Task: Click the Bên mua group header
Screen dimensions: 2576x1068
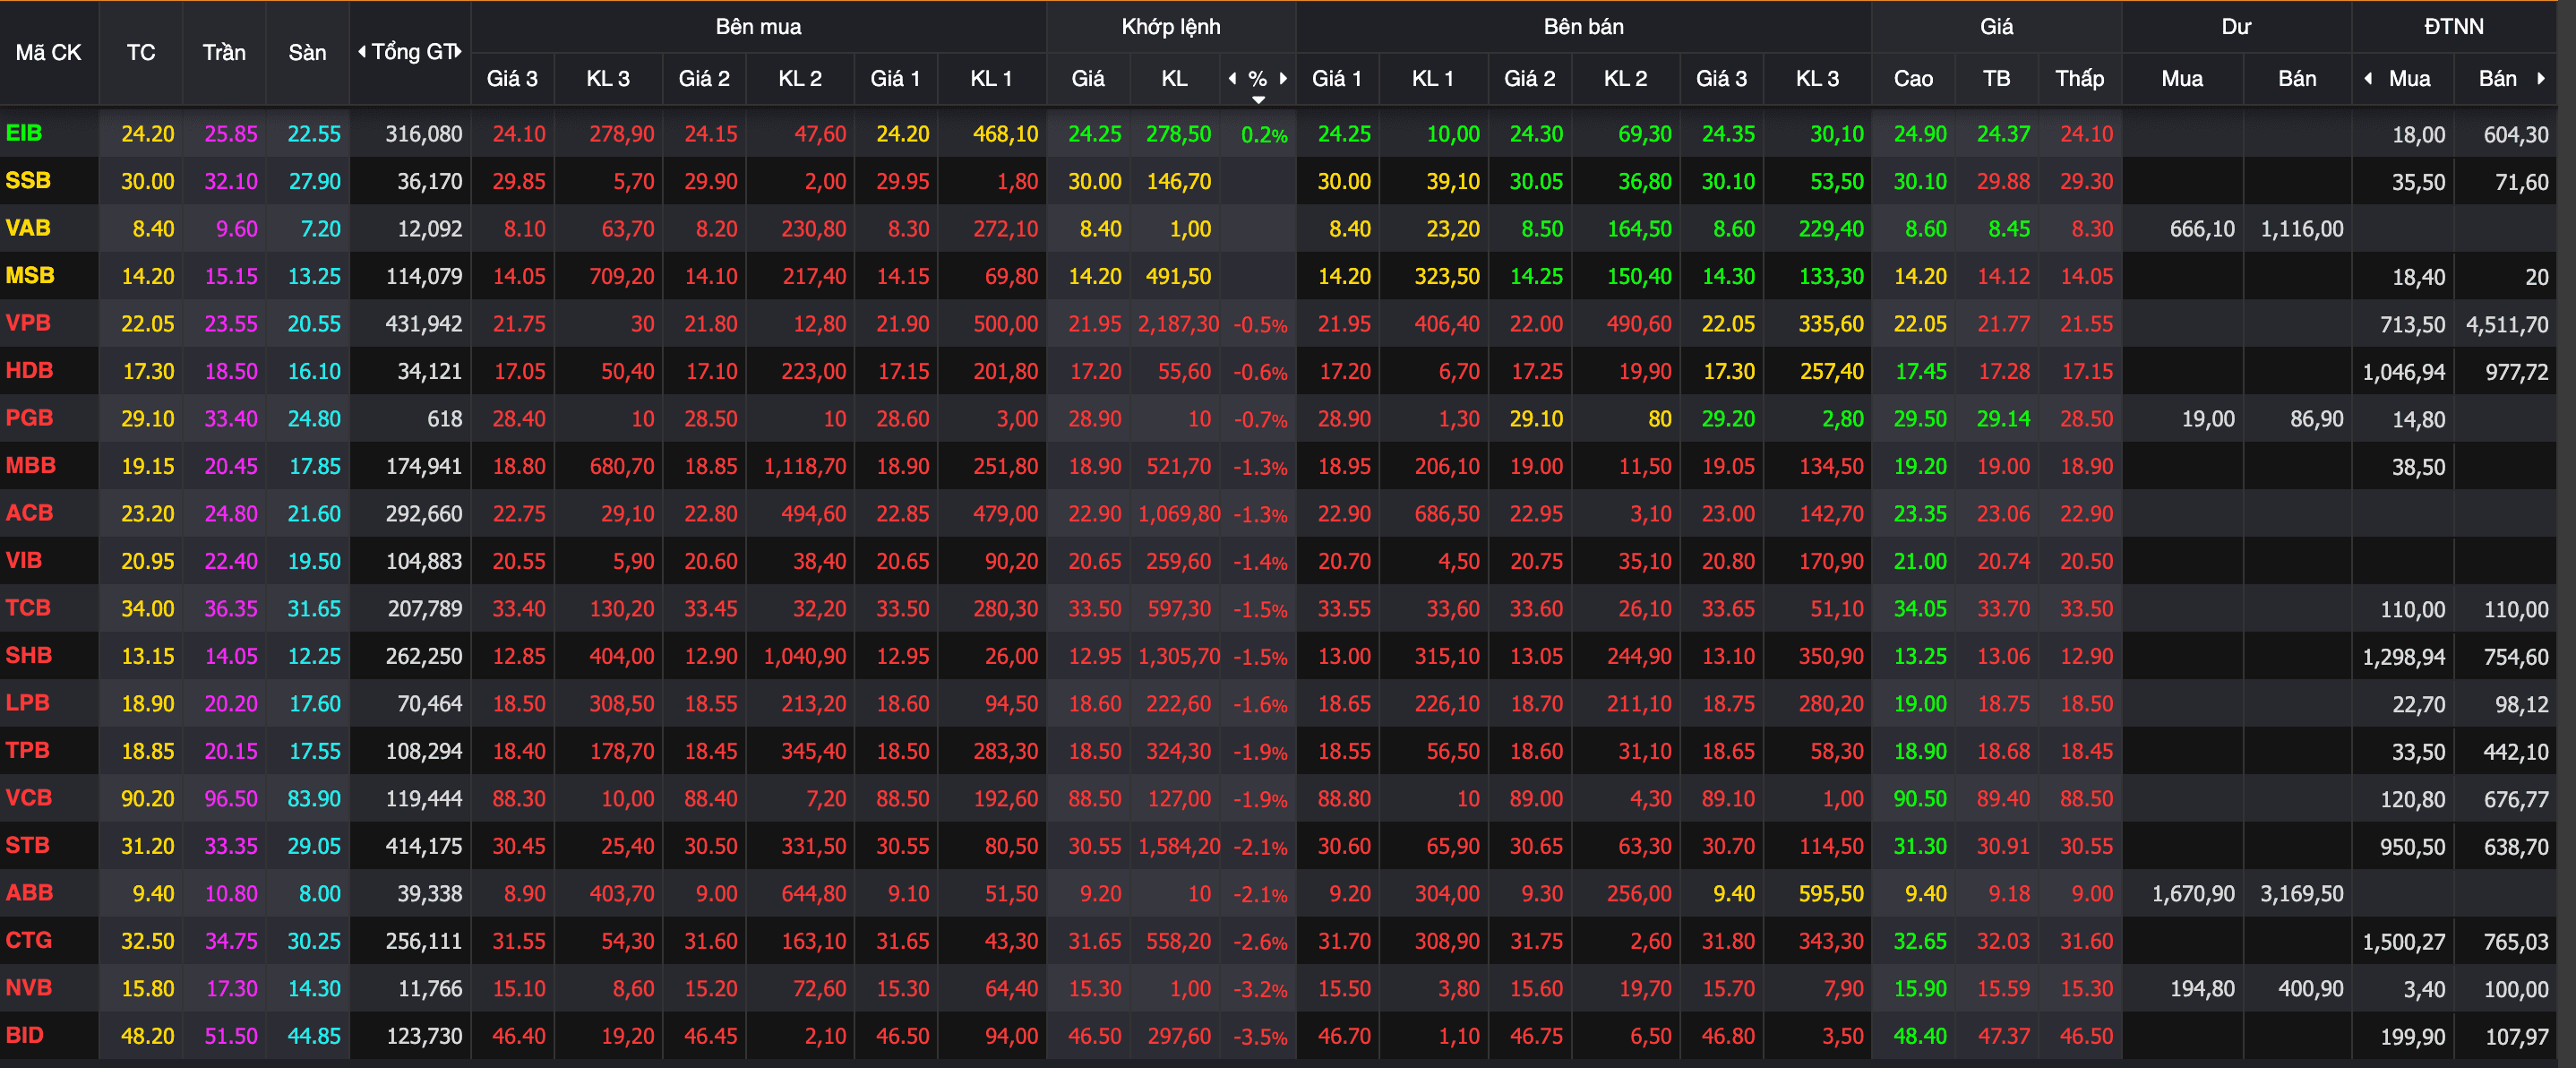Action: (758, 27)
